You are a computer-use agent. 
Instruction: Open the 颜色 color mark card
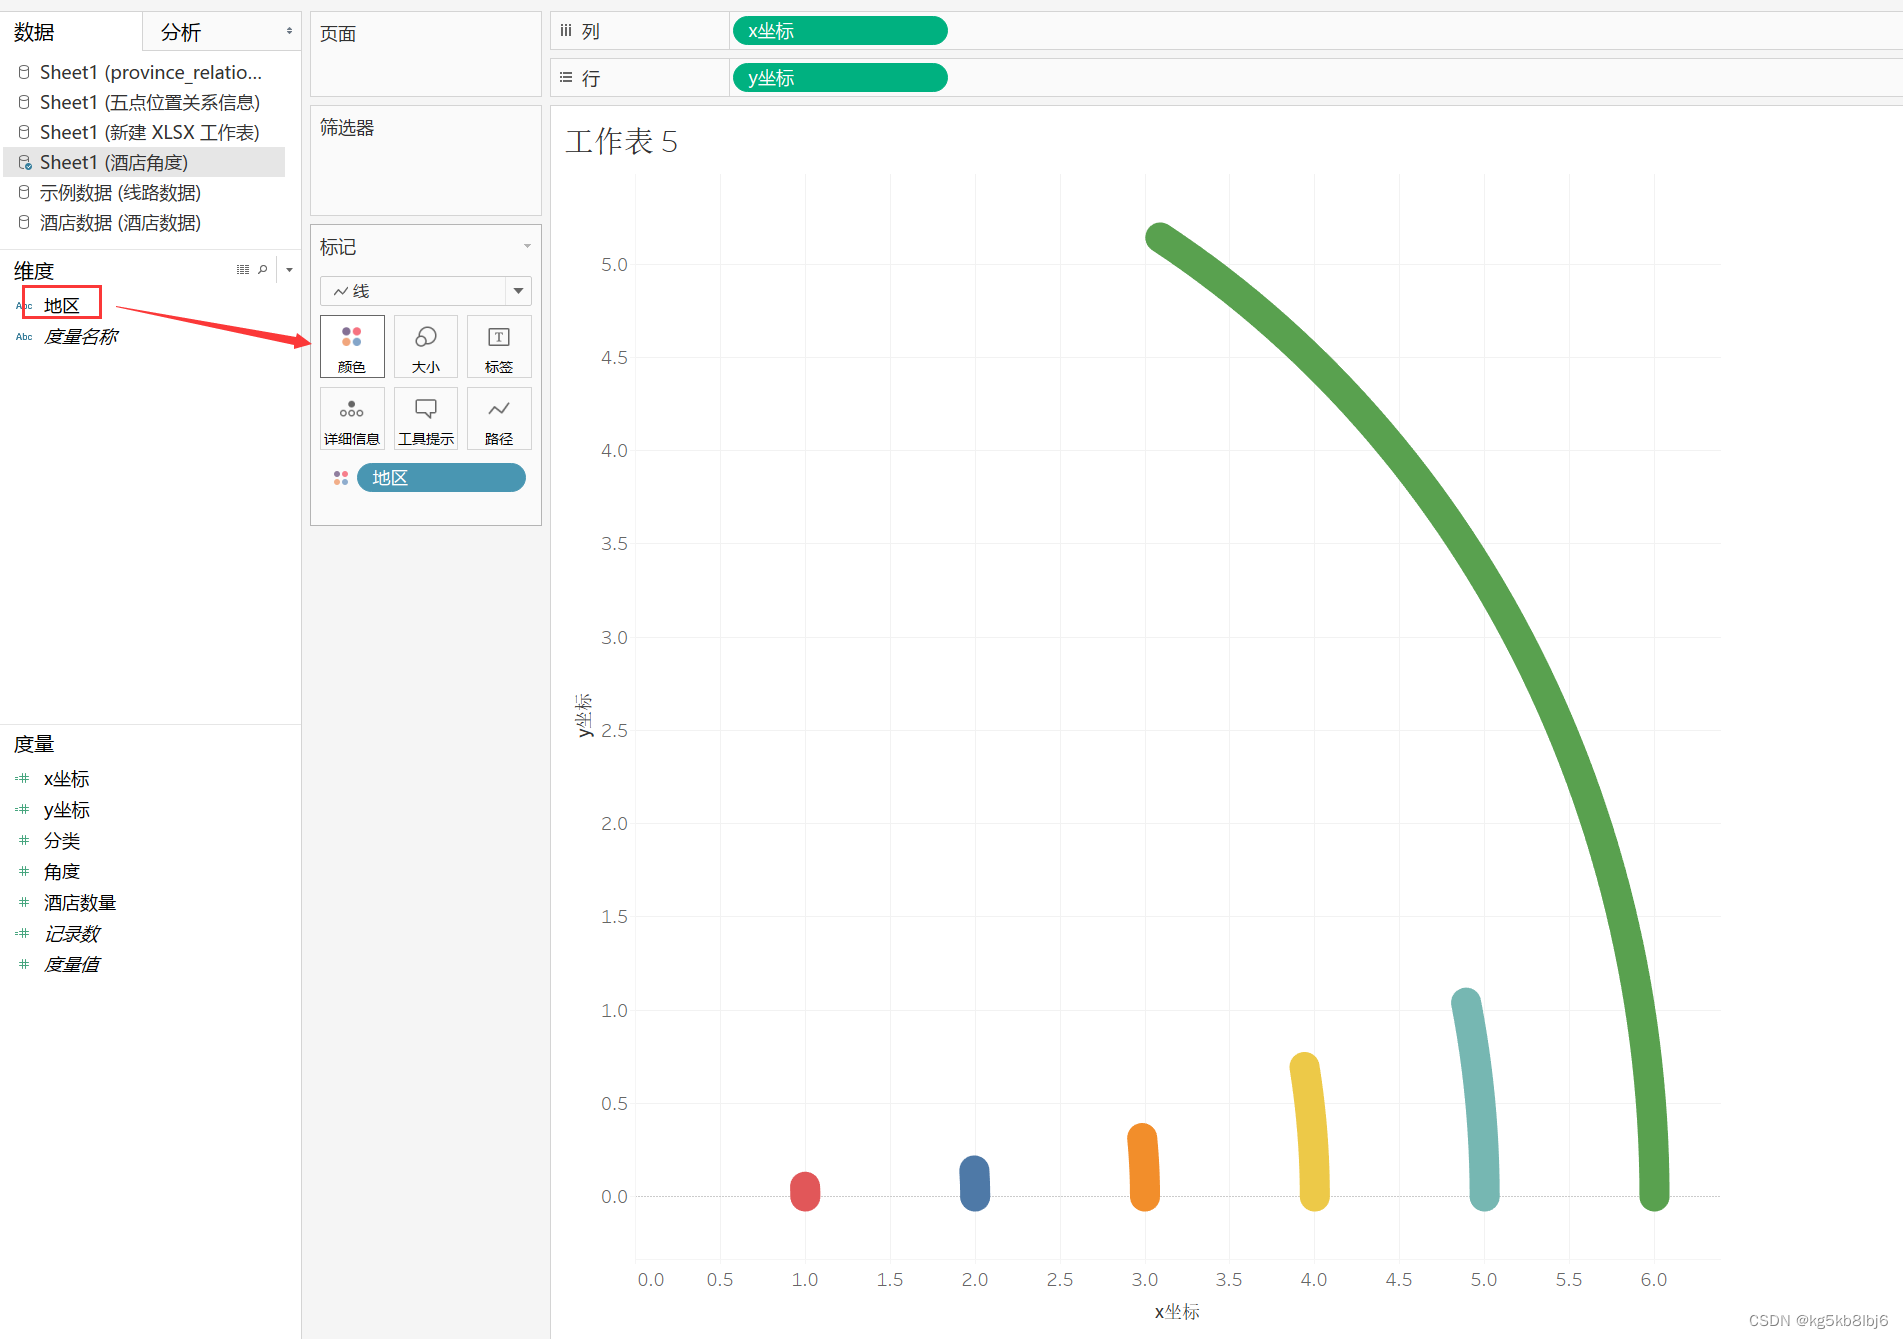352,346
